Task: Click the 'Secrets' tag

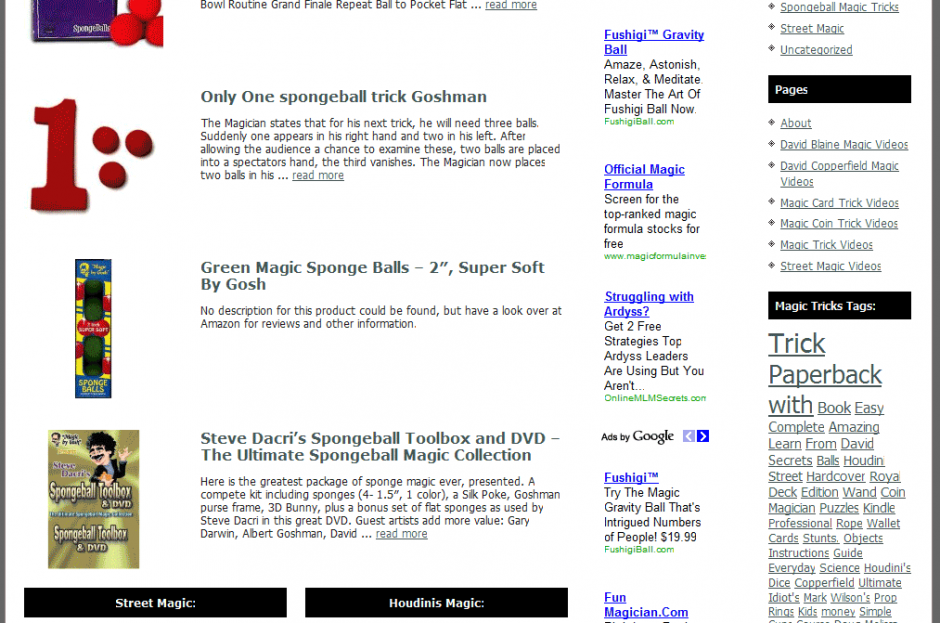Action: 790,461
